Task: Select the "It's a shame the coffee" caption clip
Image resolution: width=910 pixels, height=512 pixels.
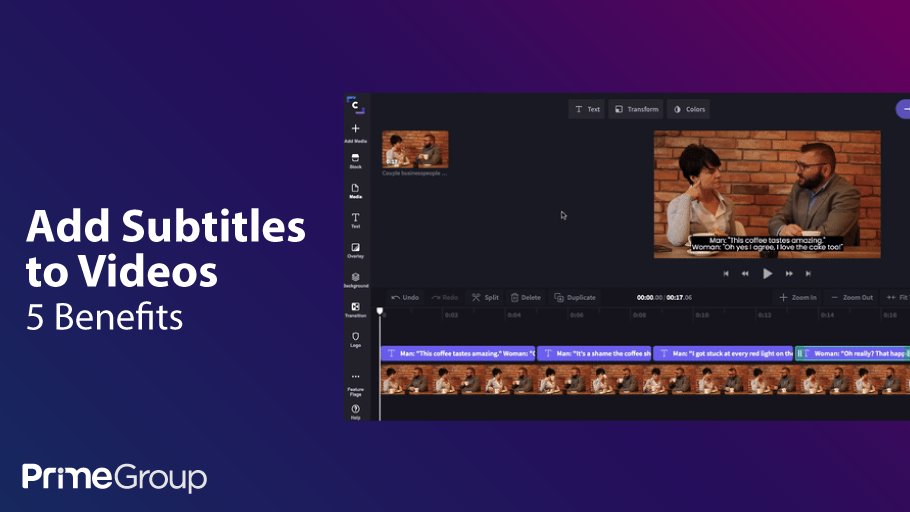Action: 594,353
